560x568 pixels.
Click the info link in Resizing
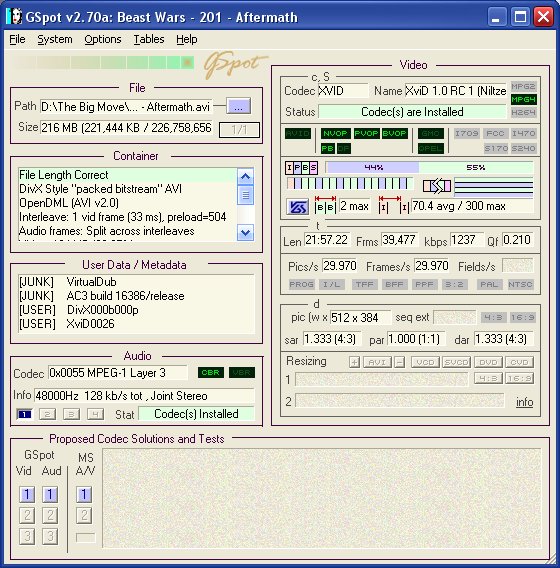(525, 402)
